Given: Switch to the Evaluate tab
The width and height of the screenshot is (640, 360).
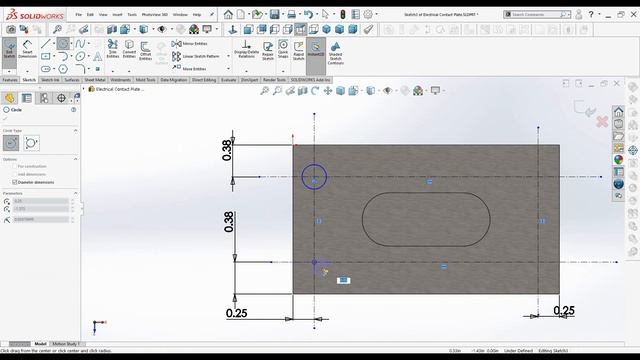Looking at the screenshot, I should (x=229, y=80).
